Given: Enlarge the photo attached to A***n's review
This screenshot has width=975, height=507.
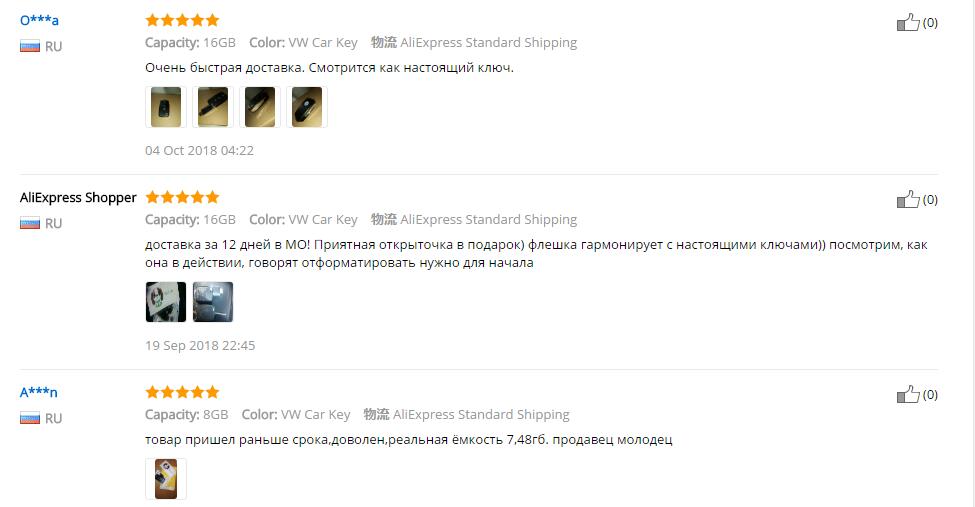Looking at the screenshot, I should [166, 479].
